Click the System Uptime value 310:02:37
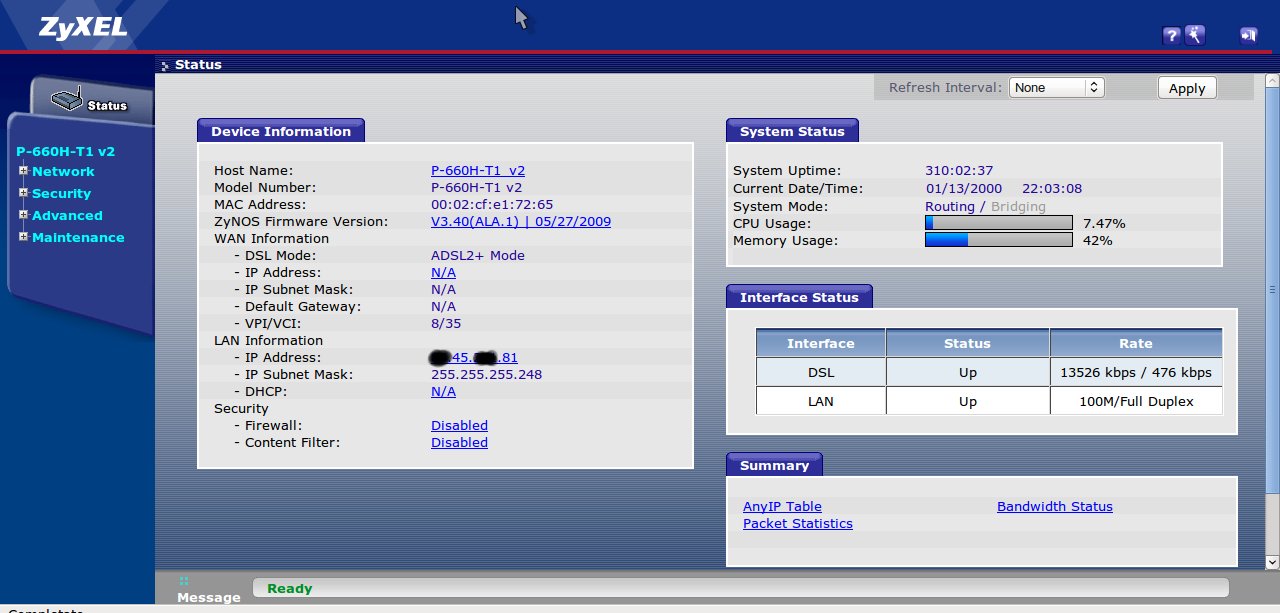 pyautogui.click(x=959, y=171)
